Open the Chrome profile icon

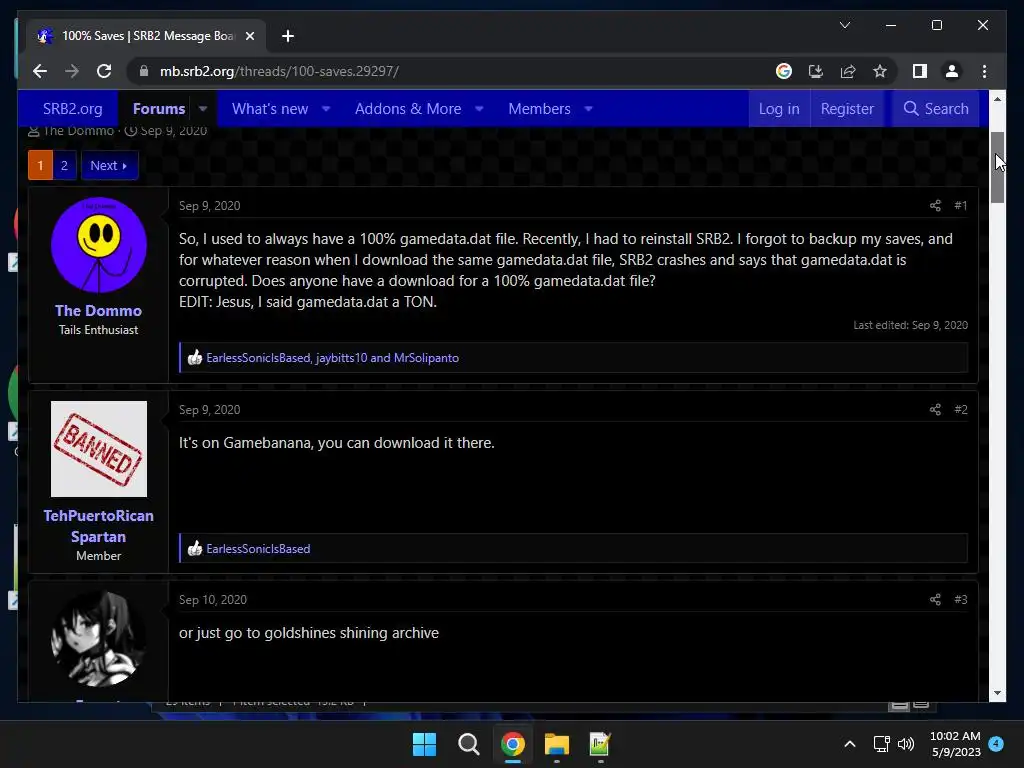coord(952,71)
